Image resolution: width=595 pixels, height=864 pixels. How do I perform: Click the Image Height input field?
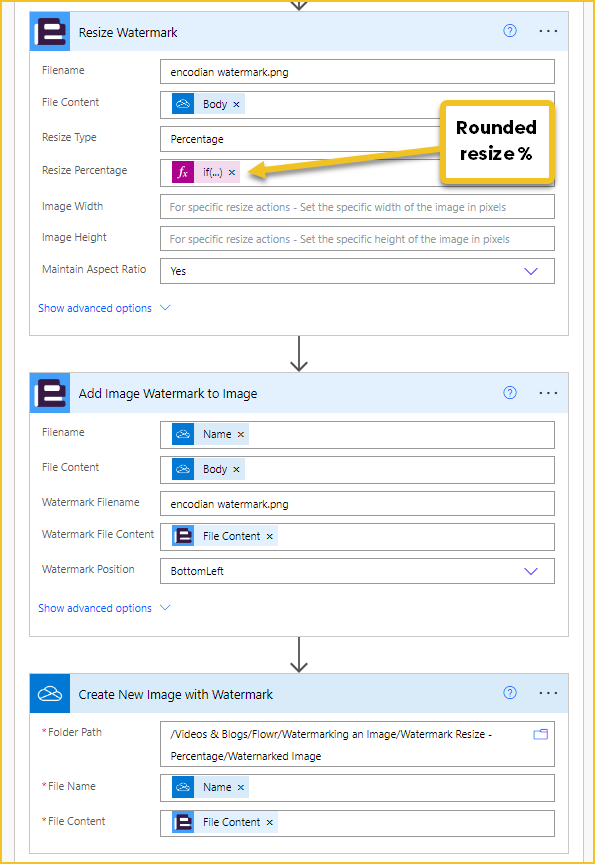pos(357,239)
